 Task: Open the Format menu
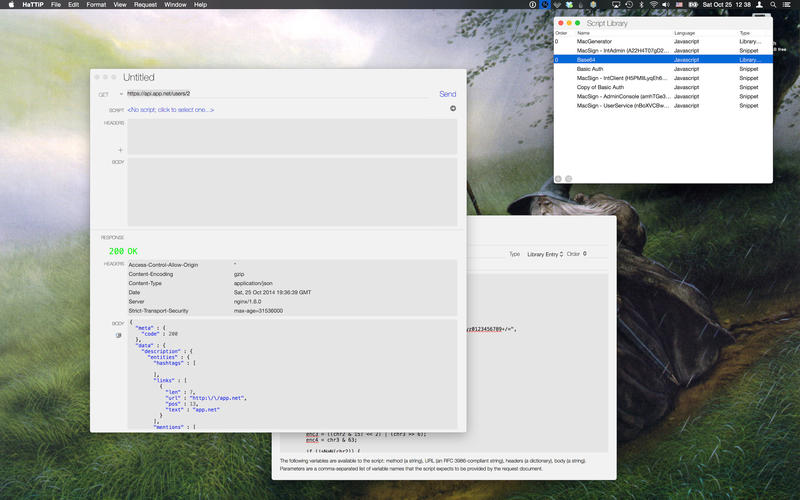(x=96, y=5)
